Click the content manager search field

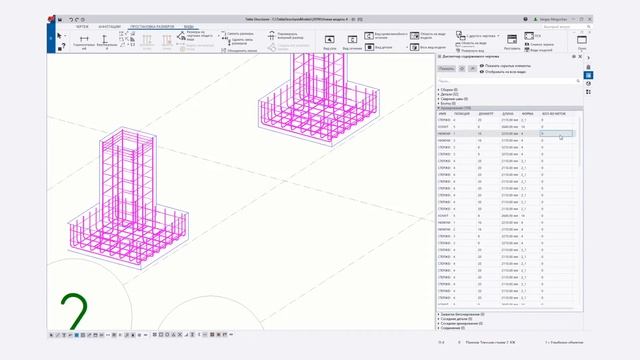click(509, 81)
